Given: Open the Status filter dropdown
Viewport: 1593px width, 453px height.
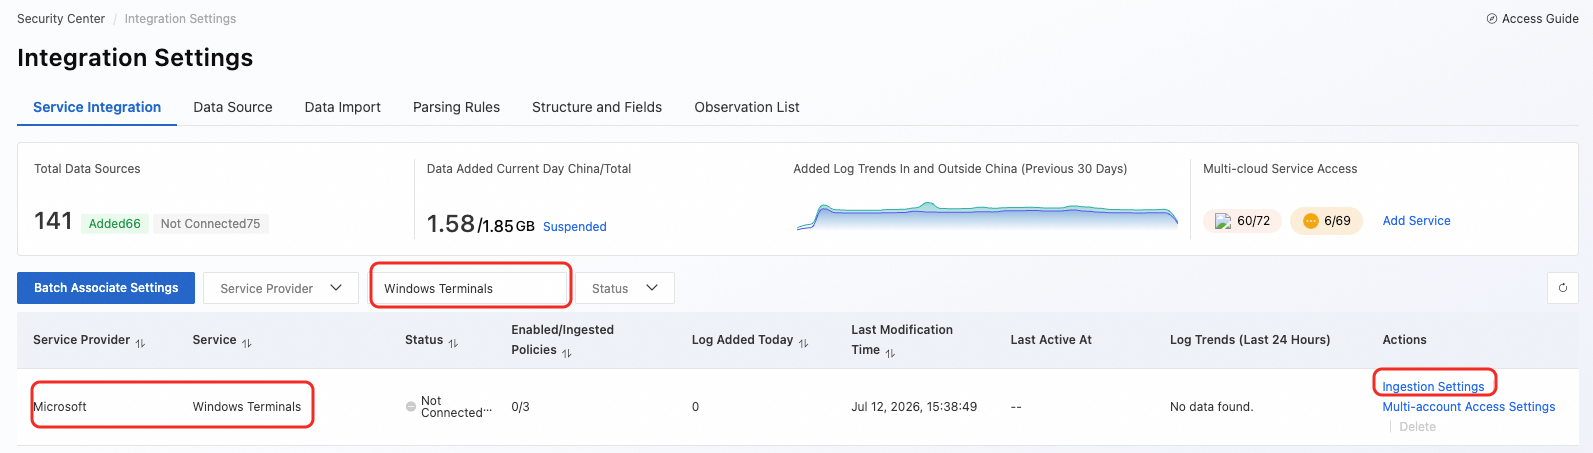Looking at the screenshot, I should pos(625,288).
